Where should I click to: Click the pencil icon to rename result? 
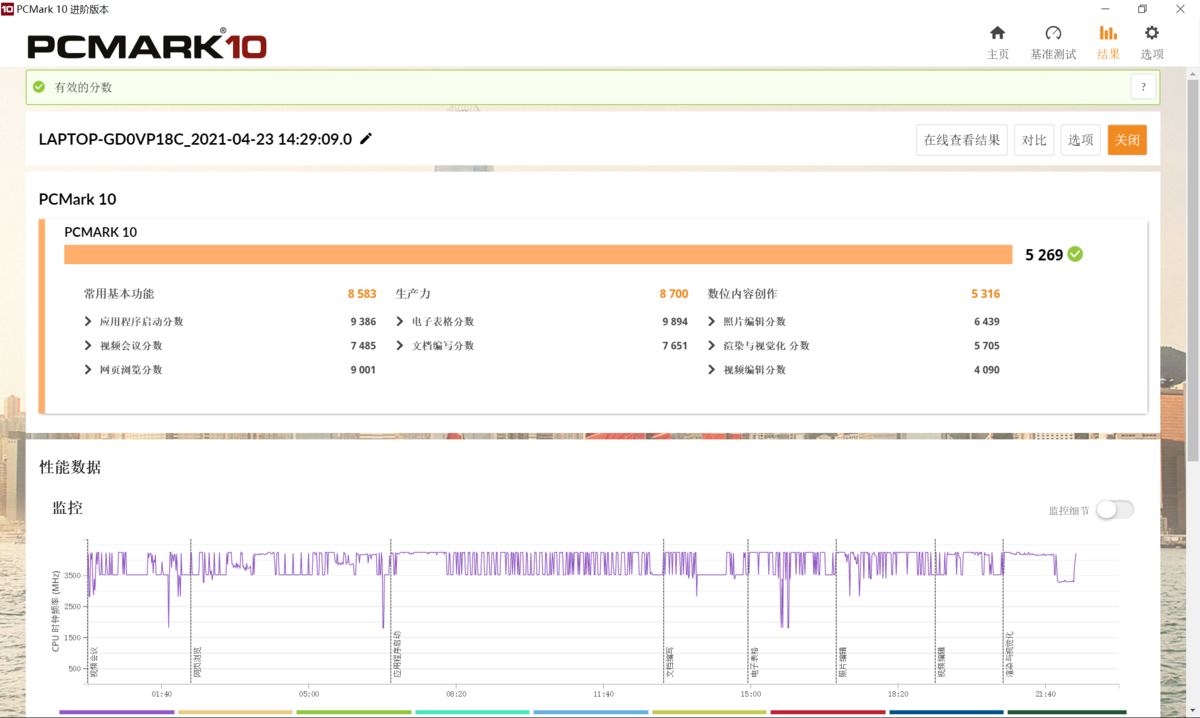[366, 139]
